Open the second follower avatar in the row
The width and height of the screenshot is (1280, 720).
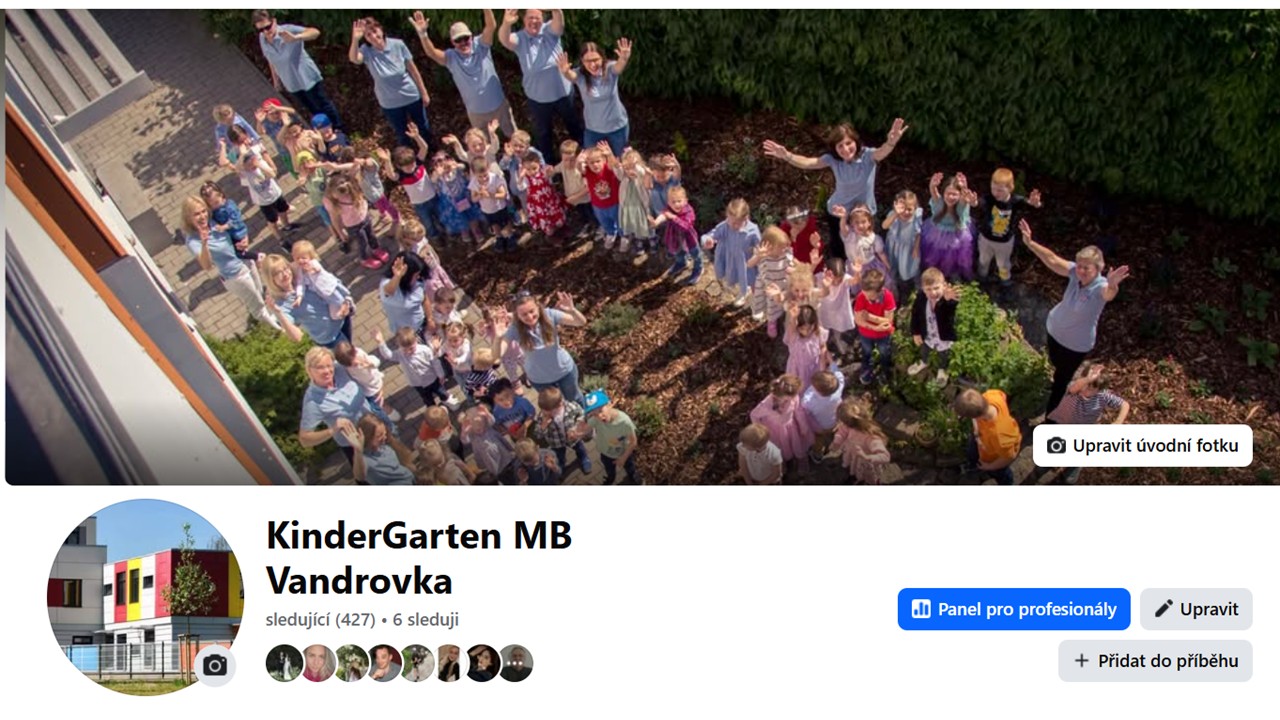318,663
